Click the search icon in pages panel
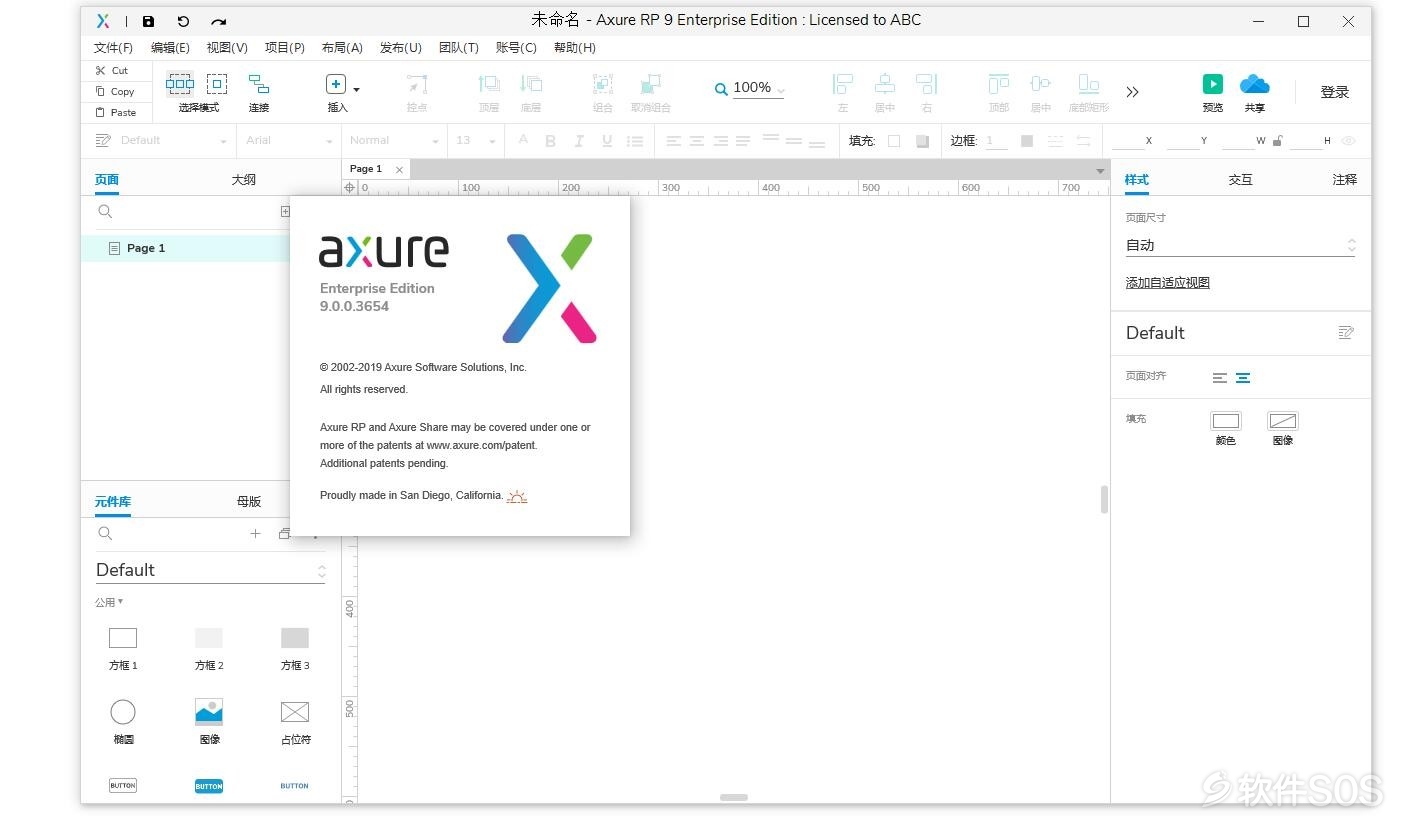Screen dimensions: 1403x821 (105, 212)
